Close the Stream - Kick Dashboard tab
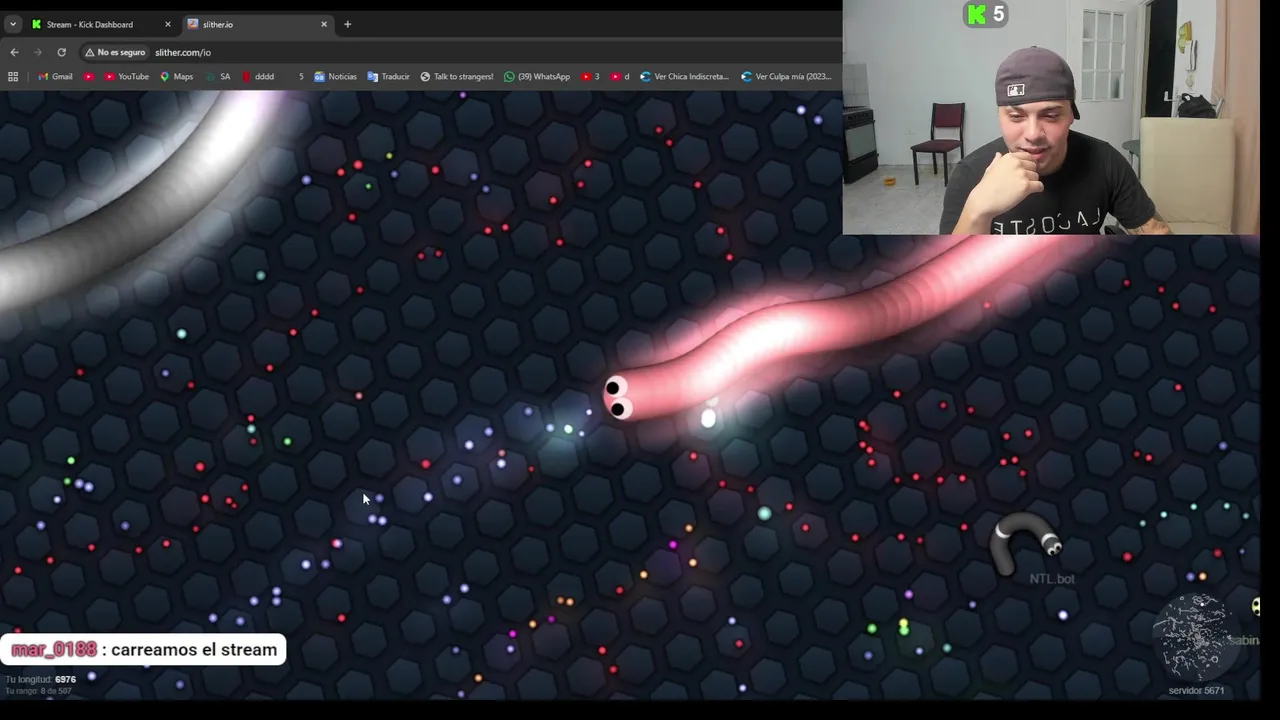Screen dimensions: 1280x720 pos(167,24)
